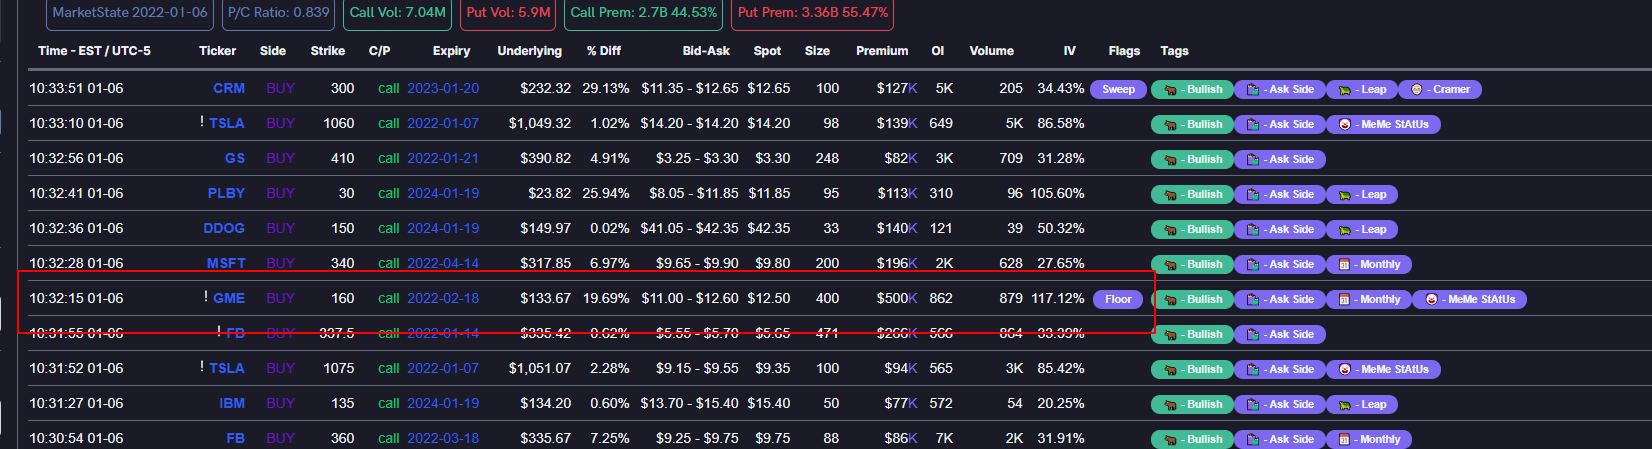Screen dimensions: 1652x449
Task: Click the Monthly tag in the MSFT row
Action: (1369, 264)
